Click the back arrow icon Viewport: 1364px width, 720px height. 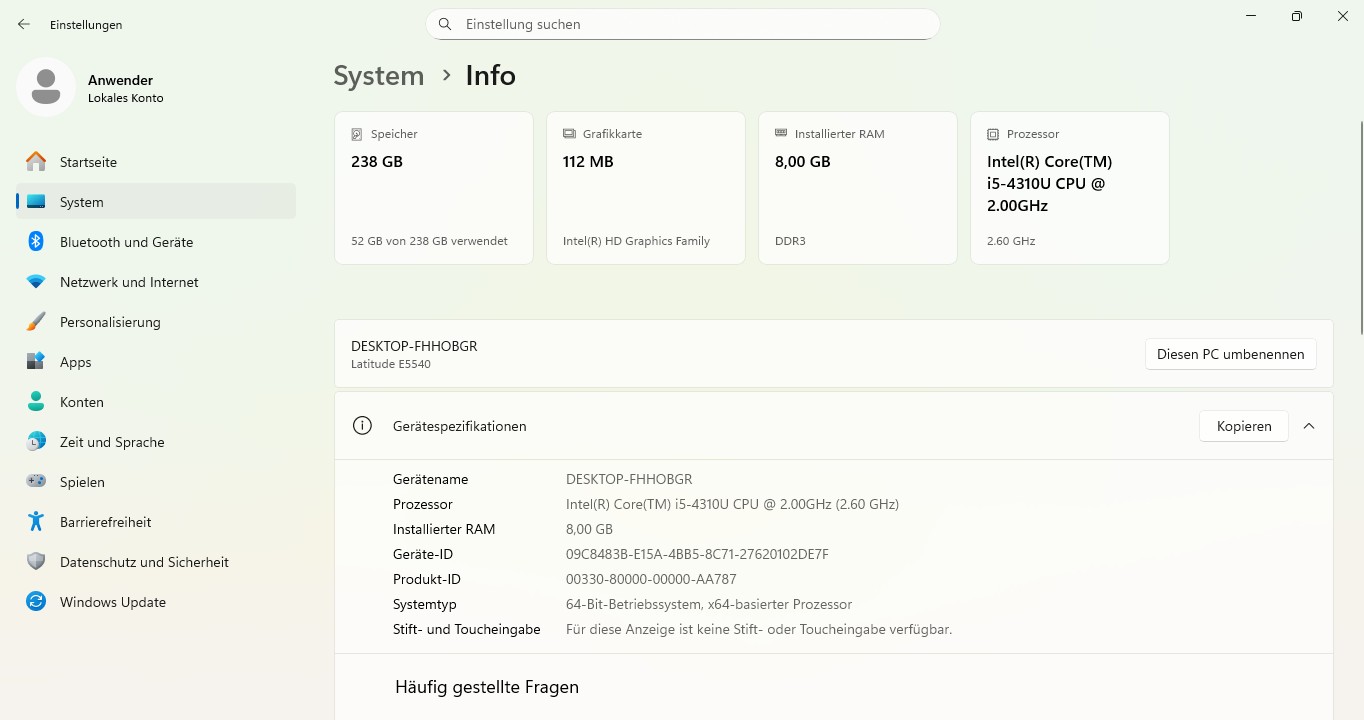pos(24,24)
